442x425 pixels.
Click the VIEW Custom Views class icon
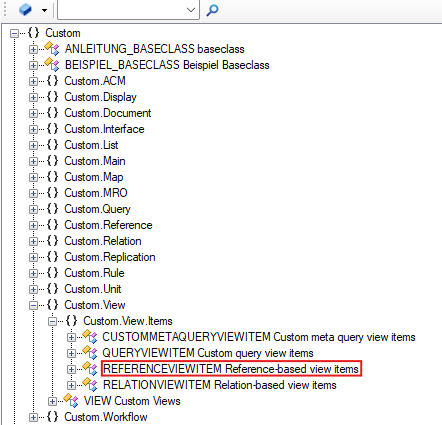71,401
